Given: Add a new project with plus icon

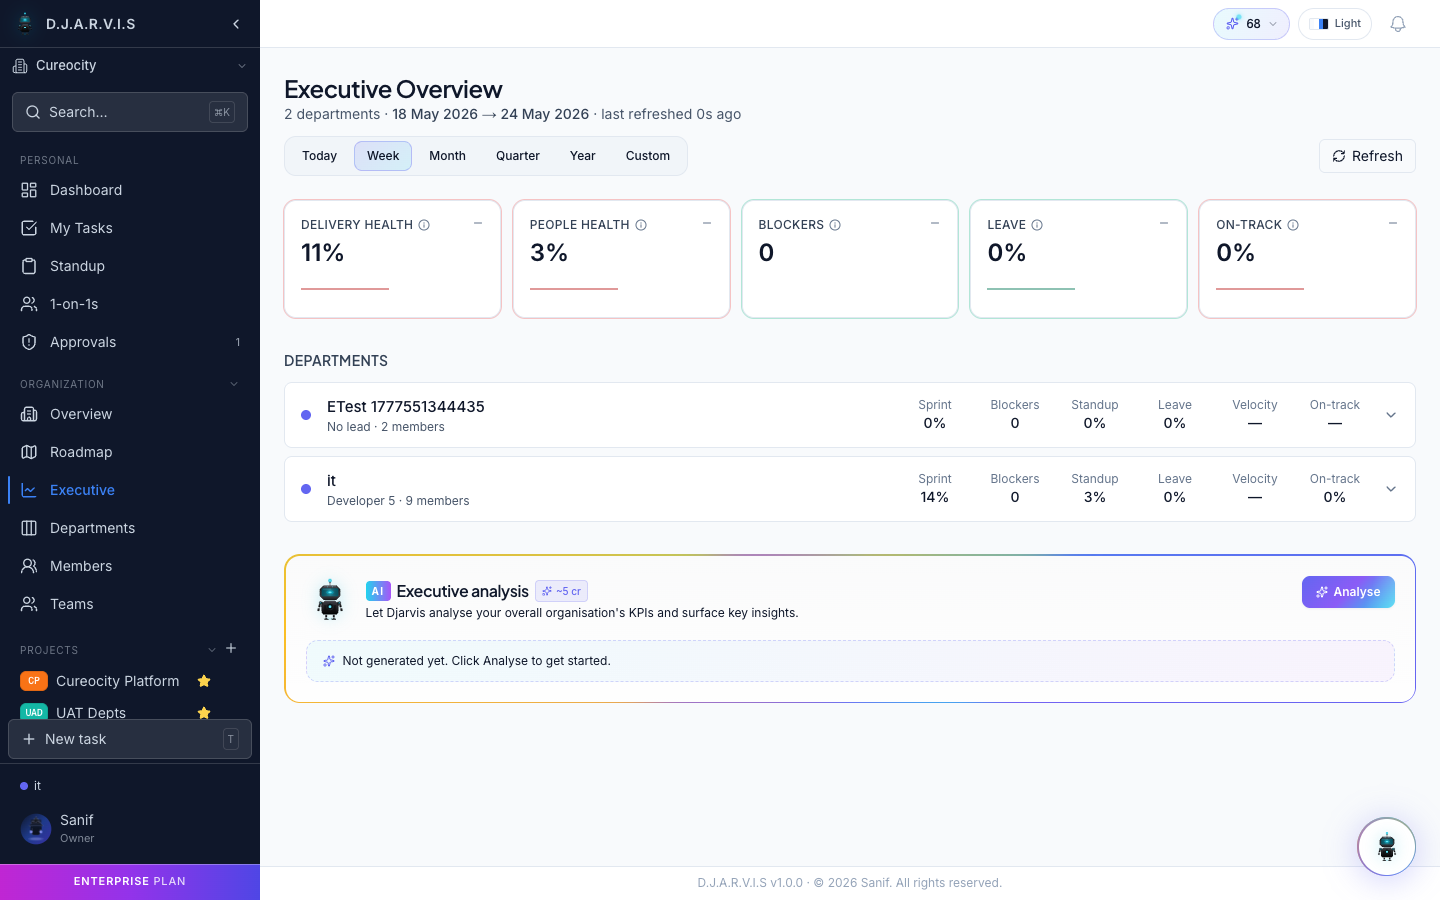Looking at the screenshot, I should [x=231, y=648].
